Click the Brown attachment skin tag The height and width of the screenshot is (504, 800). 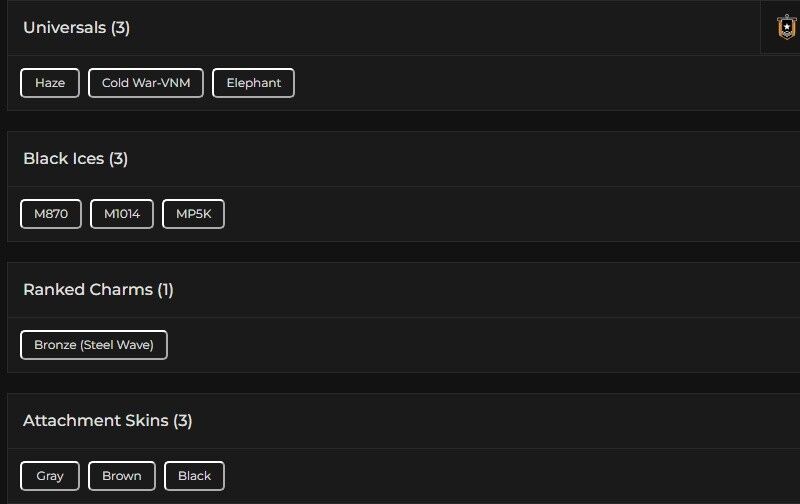(x=122, y=476)
